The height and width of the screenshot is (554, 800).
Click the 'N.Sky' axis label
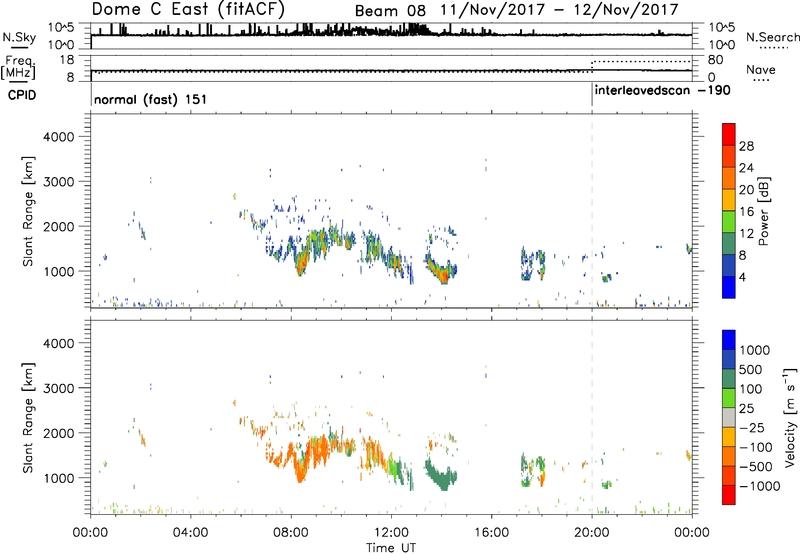click(19, 37)
